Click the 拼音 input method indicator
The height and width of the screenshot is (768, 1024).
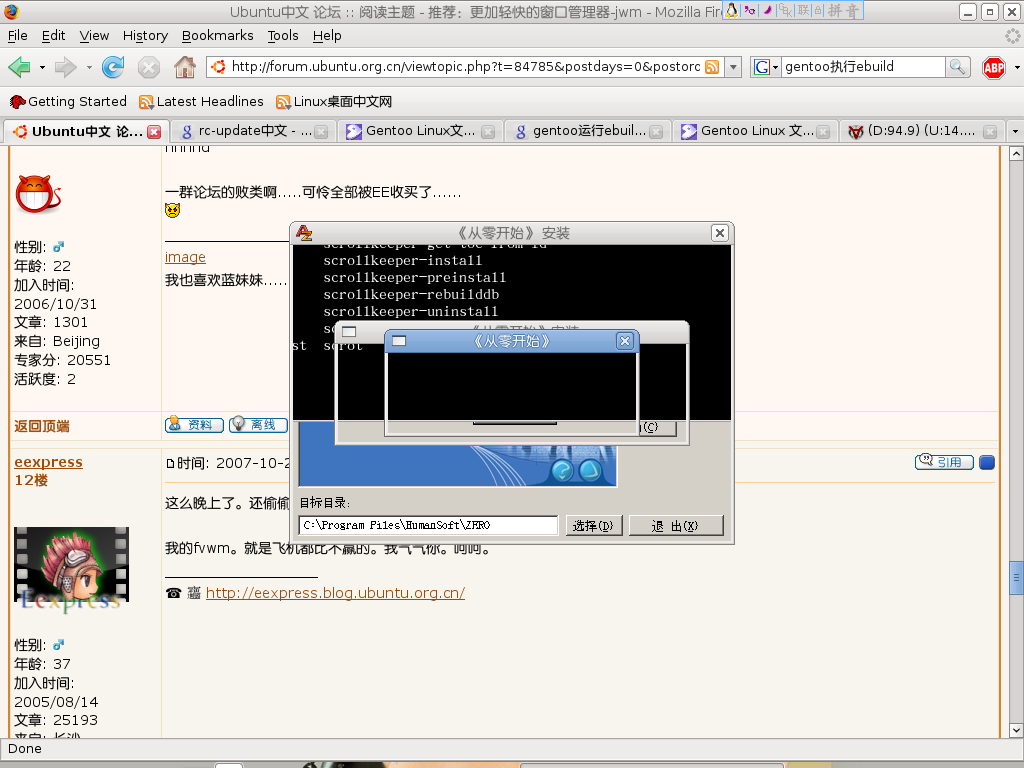click(844, 10)
